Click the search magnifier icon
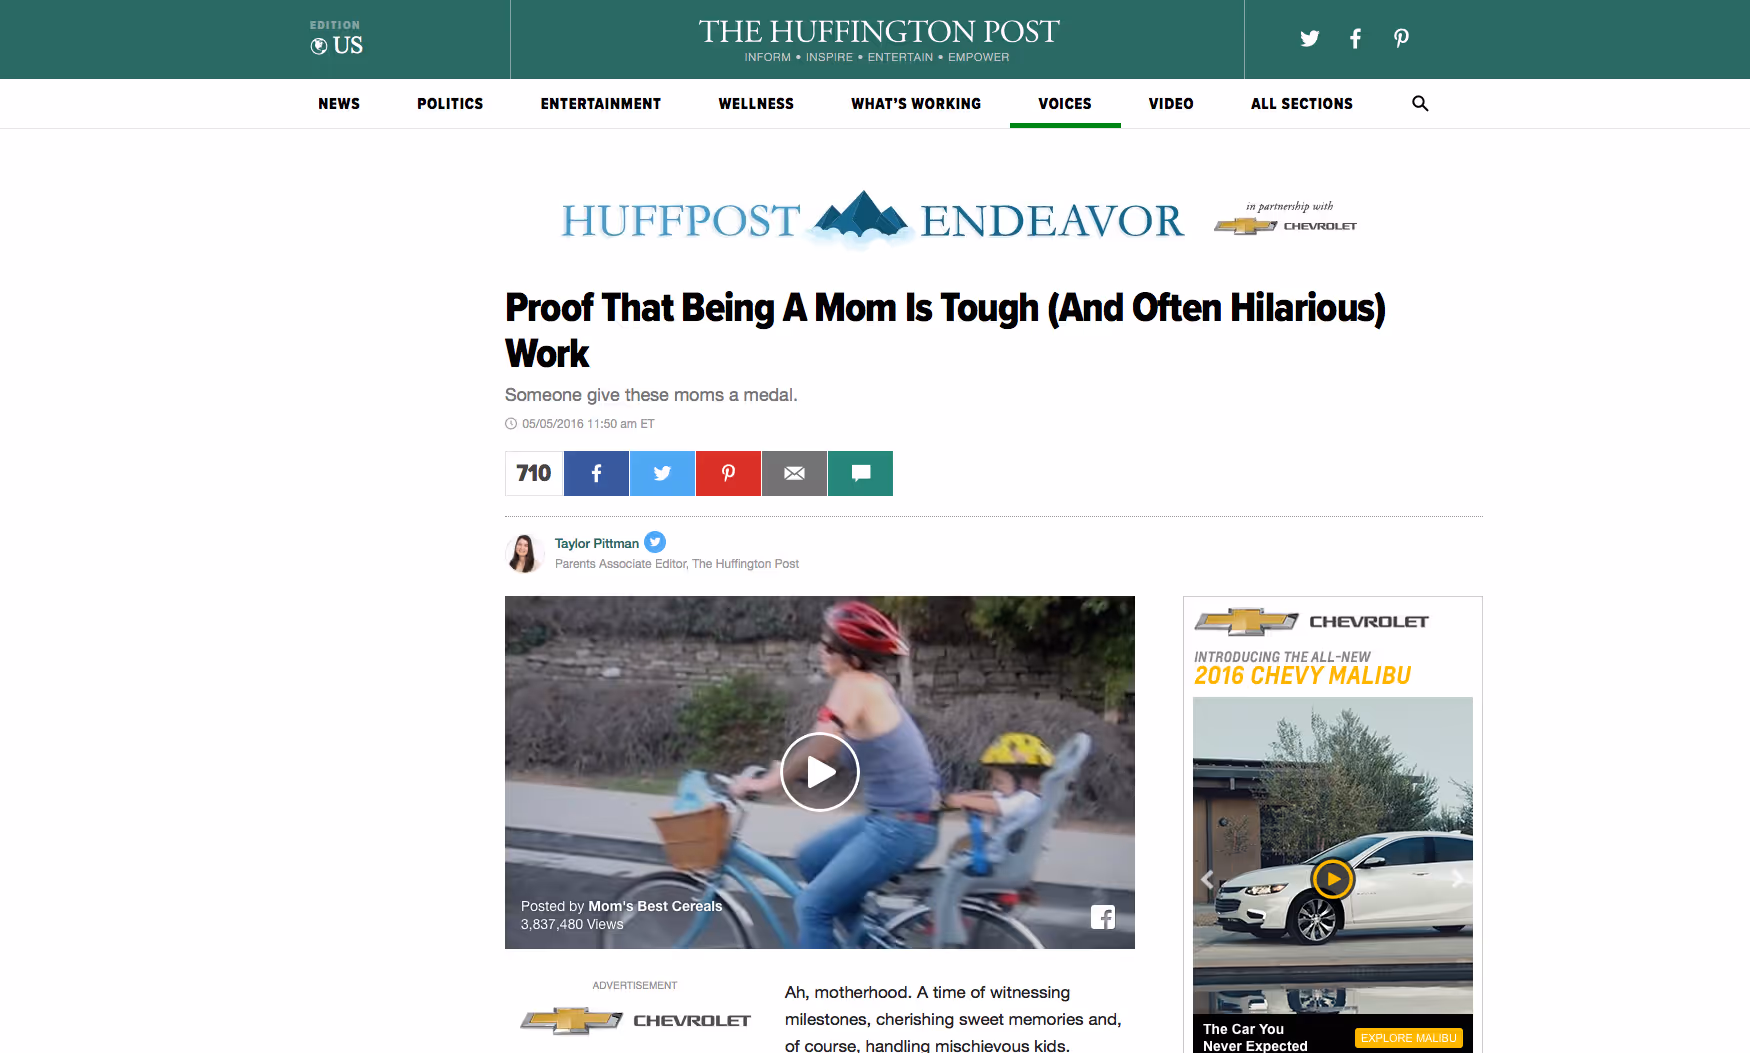 click(x=1420, y=103)
